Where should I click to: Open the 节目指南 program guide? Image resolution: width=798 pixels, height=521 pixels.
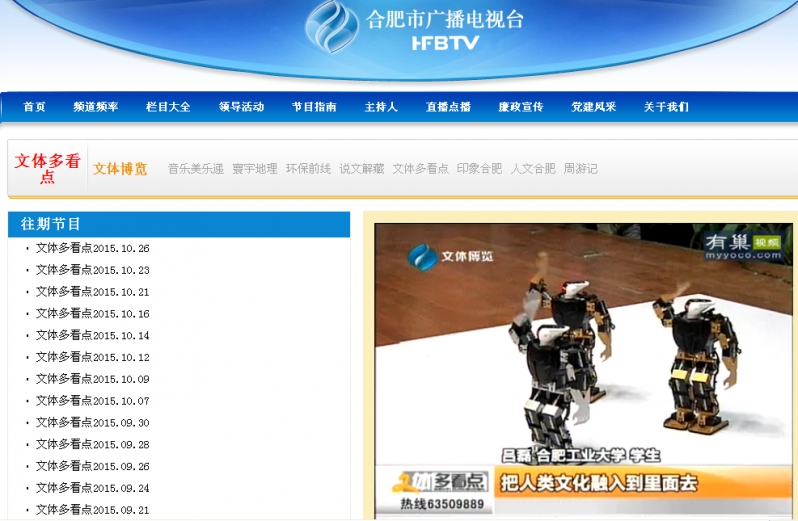tap(314, 107)
